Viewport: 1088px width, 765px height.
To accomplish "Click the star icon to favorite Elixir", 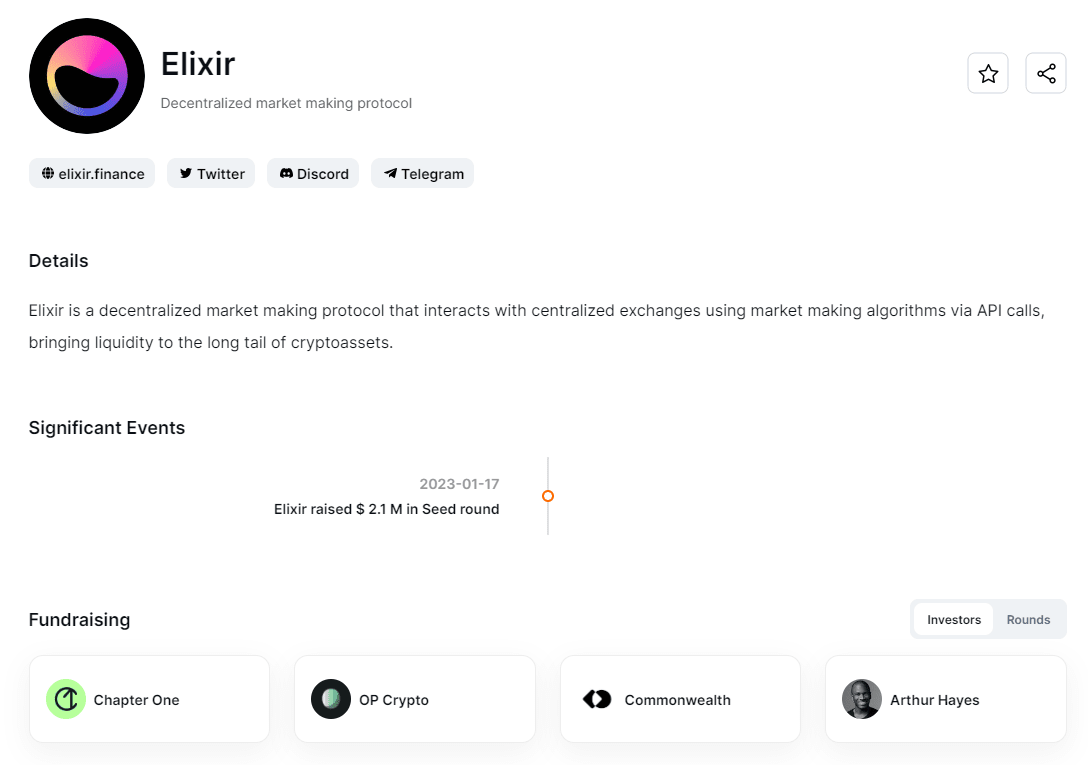I will coord(988,73).
